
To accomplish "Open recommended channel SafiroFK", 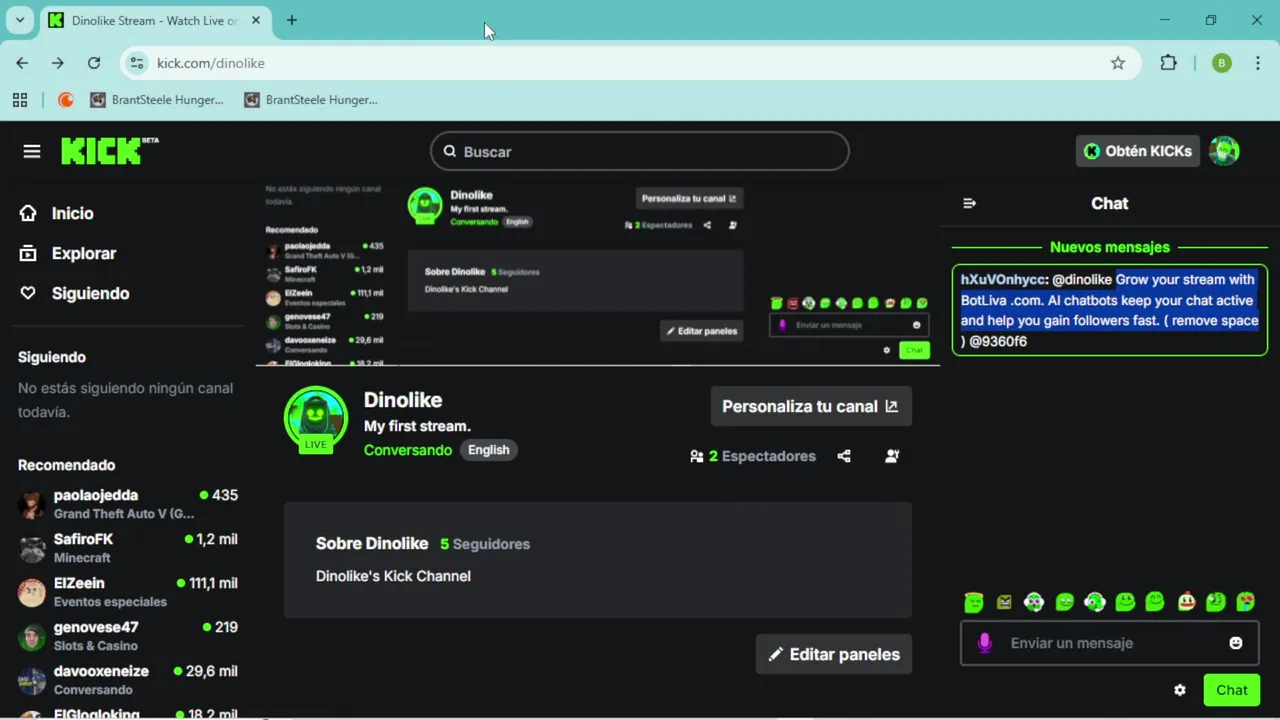I will 128,547.
